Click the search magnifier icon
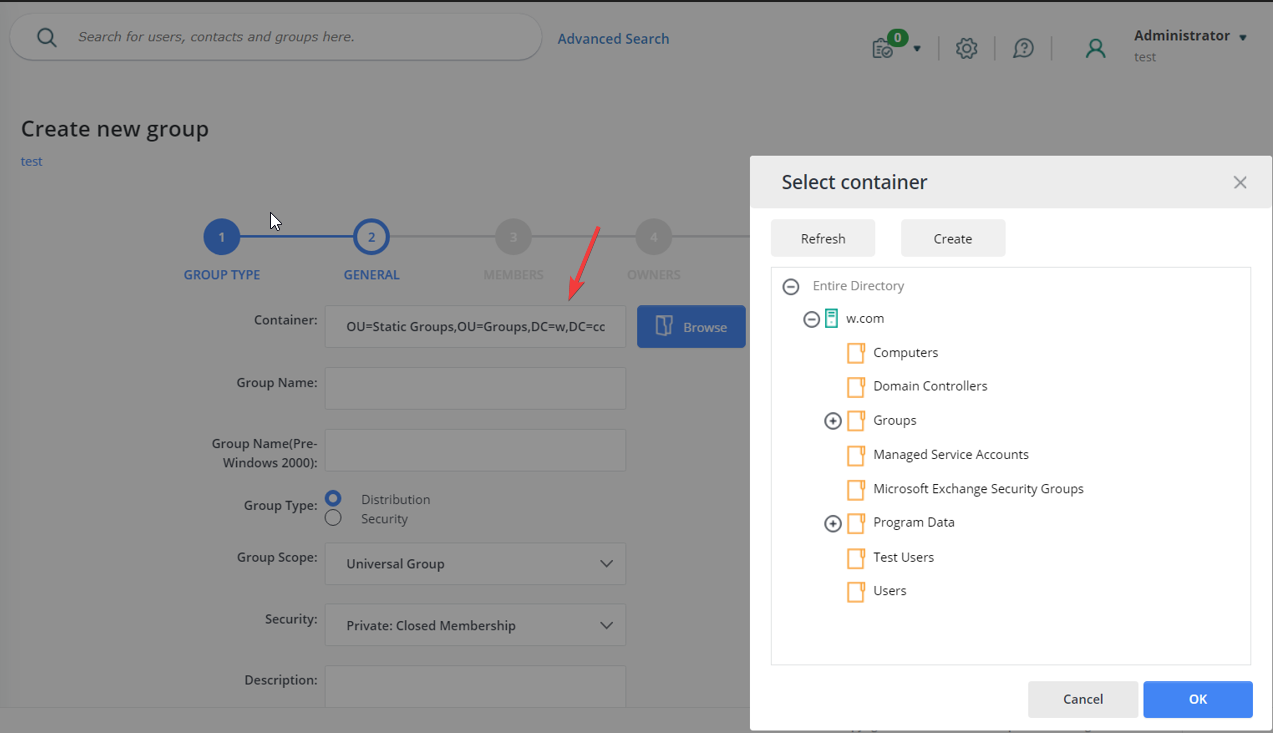 coord(46,36)
